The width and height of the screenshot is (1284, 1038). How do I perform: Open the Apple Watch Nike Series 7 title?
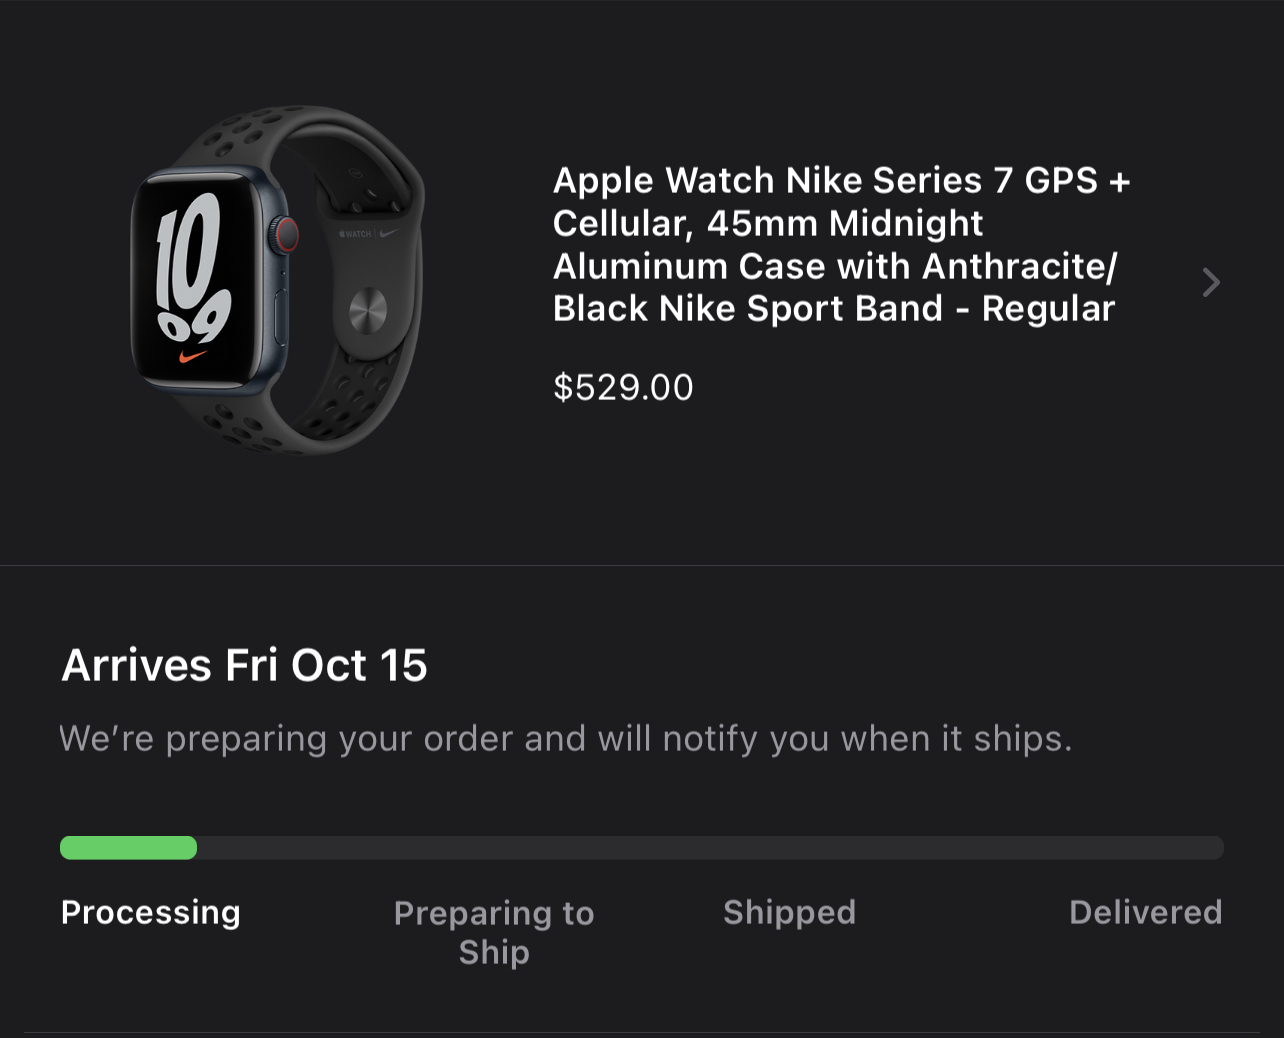[x=842, y=244]
